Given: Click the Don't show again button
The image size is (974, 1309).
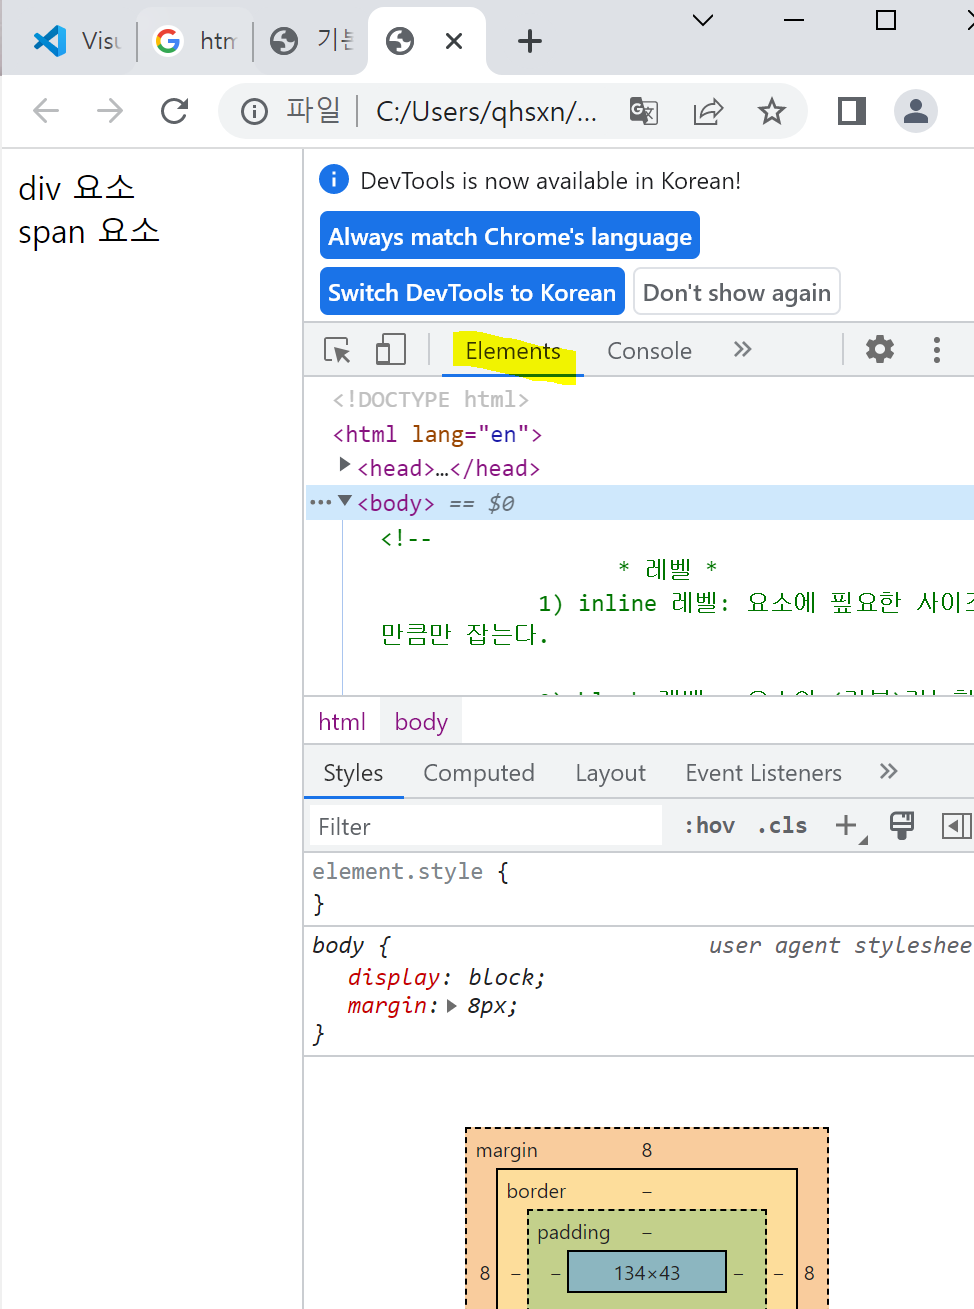Looking at the screenshot, I should 736,291.
